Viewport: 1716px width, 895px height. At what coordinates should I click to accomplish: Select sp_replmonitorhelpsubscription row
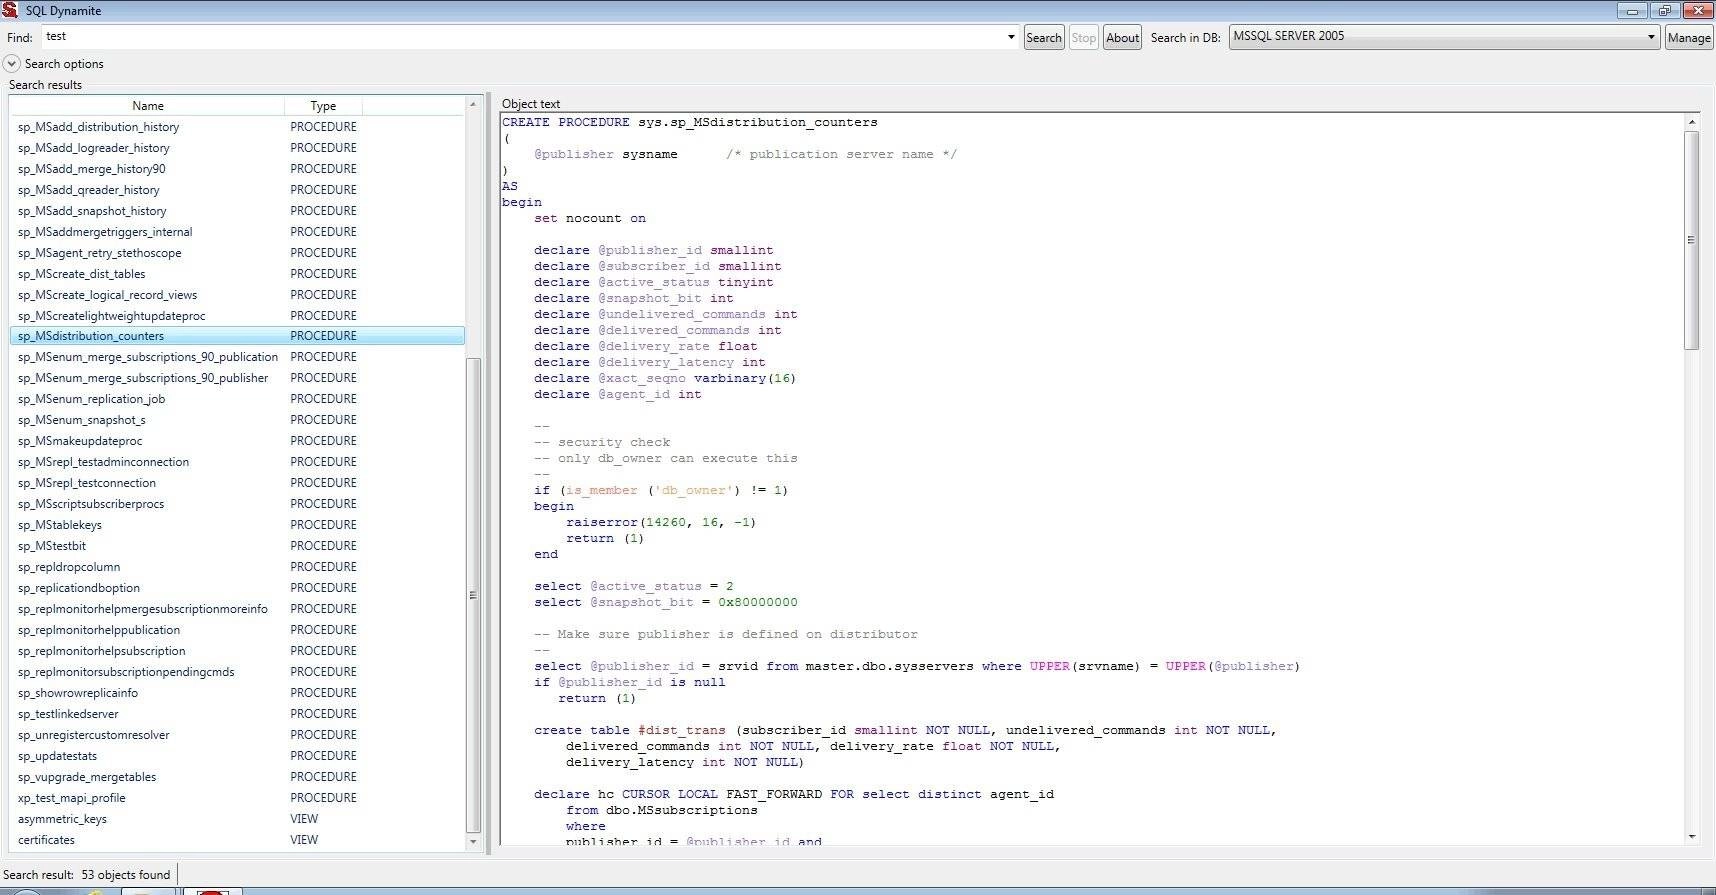click(238, 651)
